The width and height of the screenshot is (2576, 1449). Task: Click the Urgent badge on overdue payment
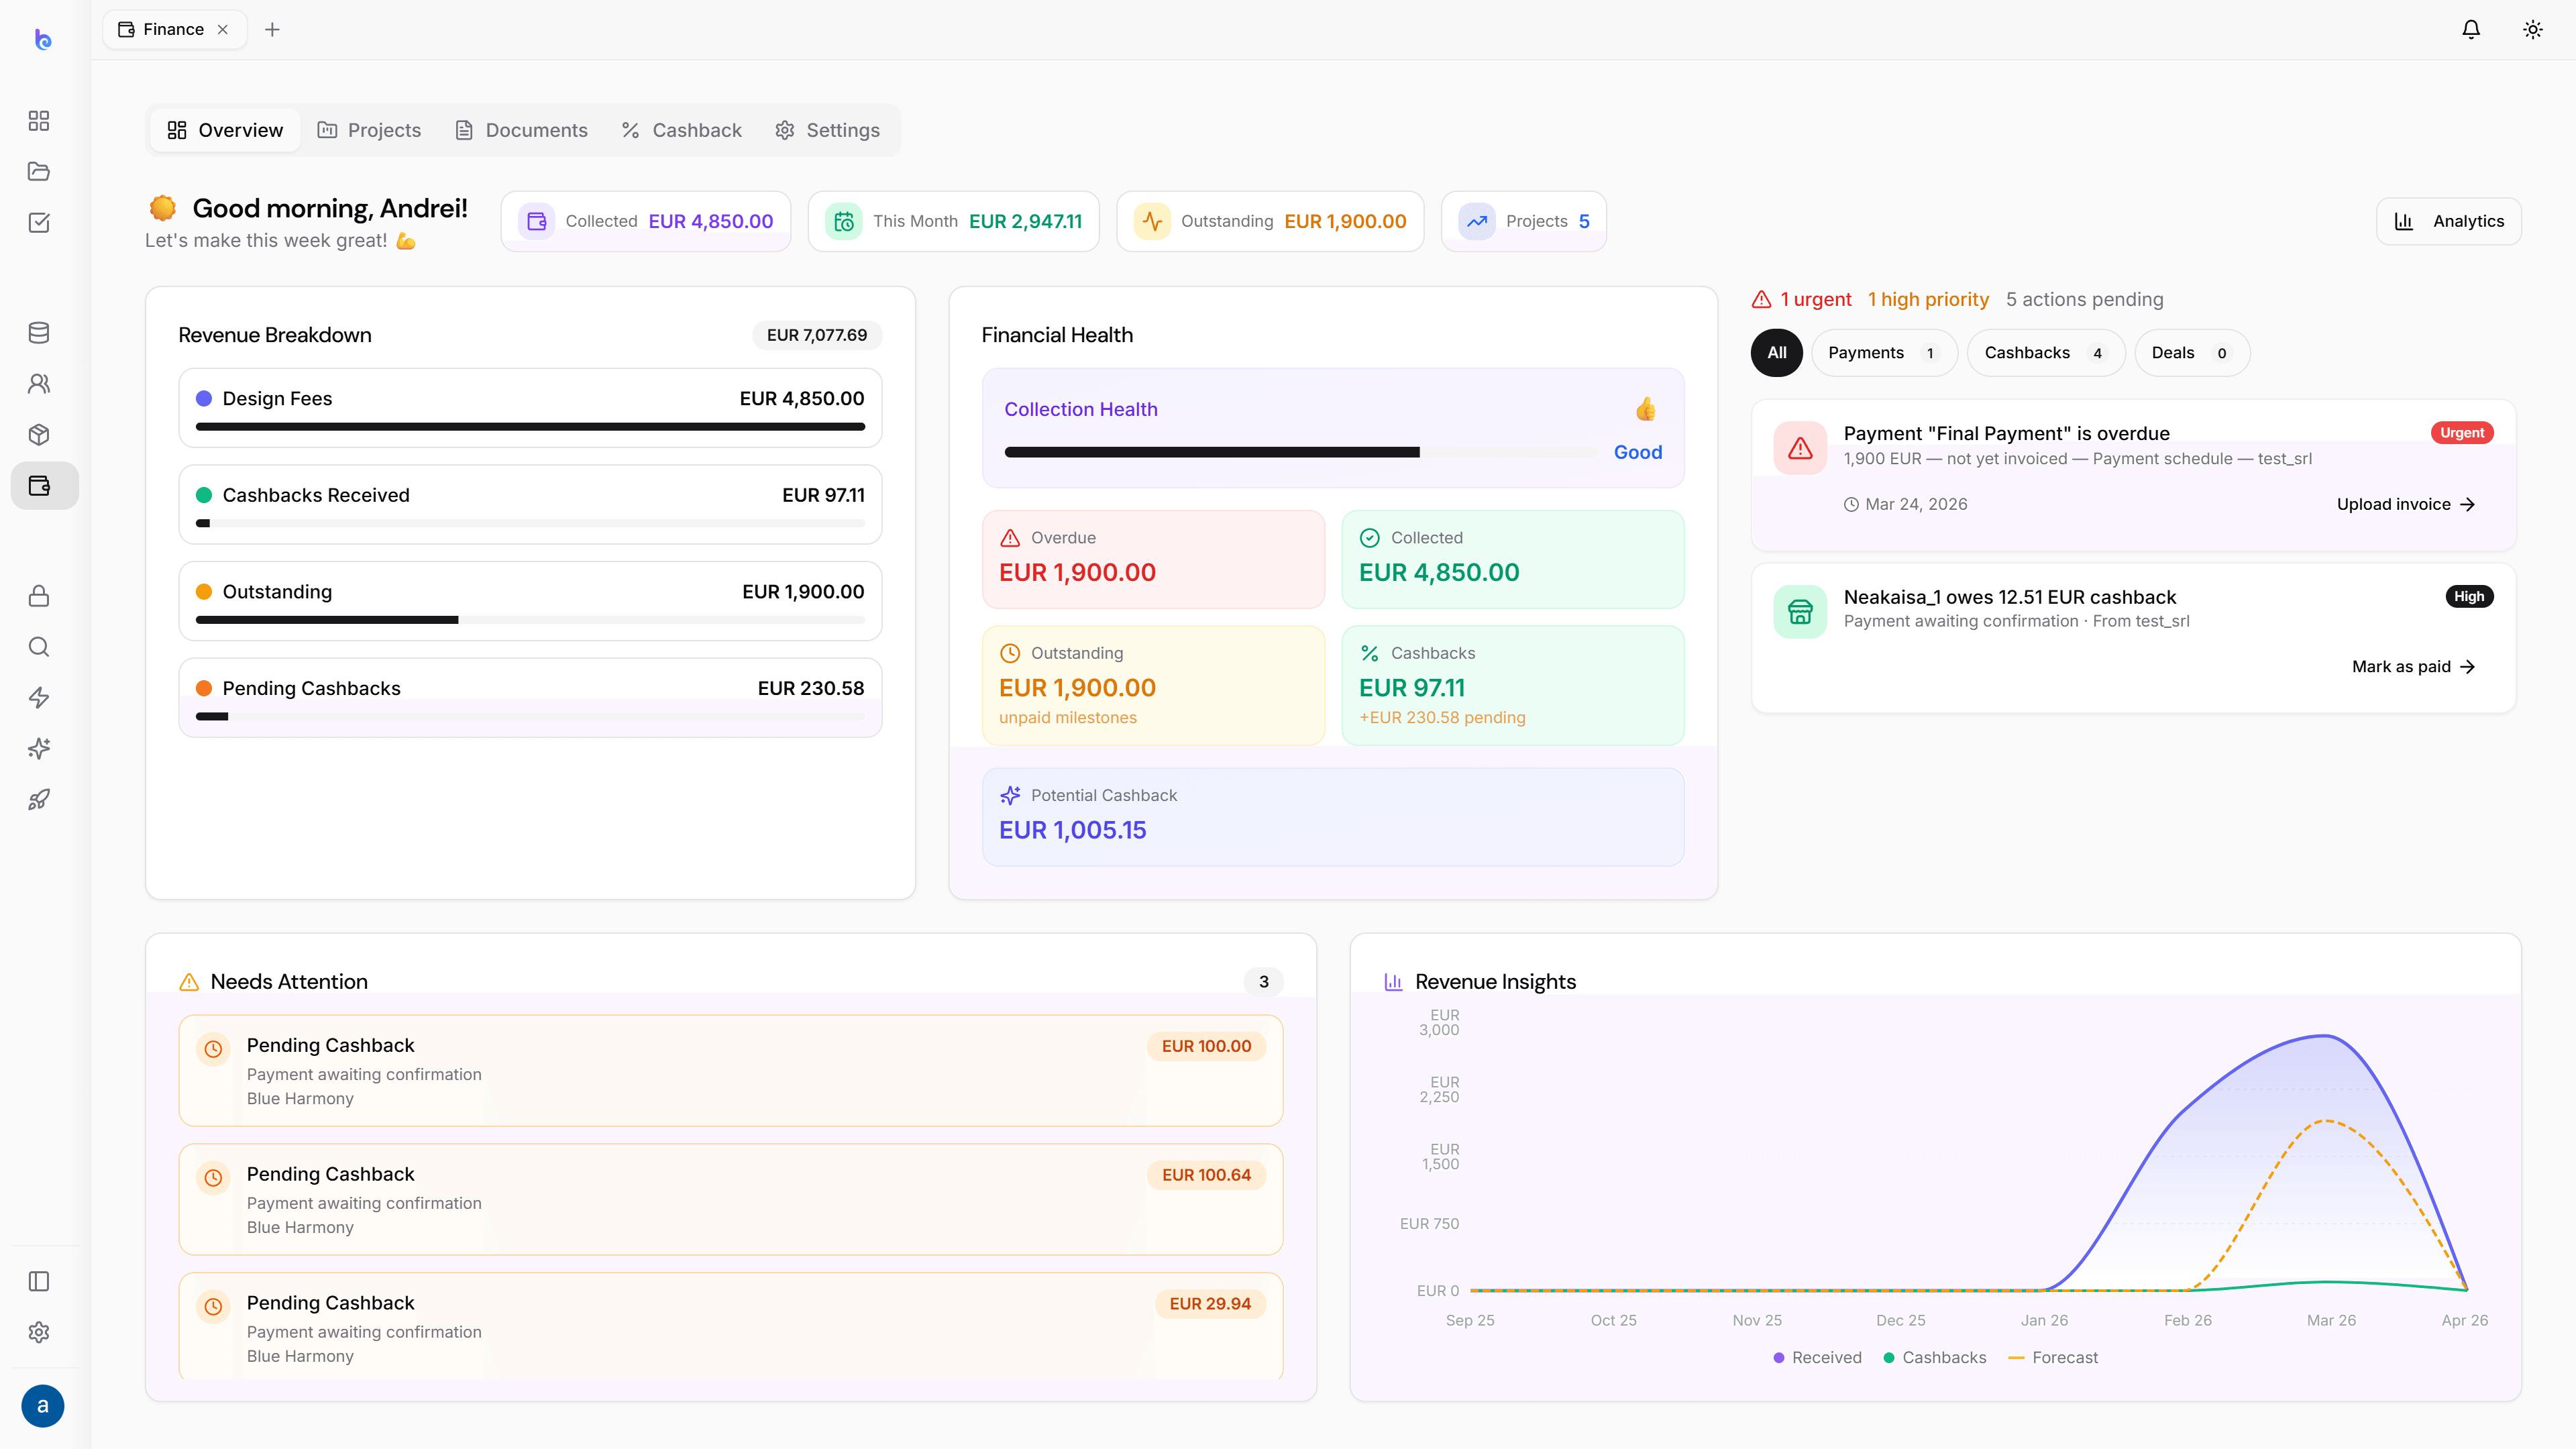coord(2462,433)
